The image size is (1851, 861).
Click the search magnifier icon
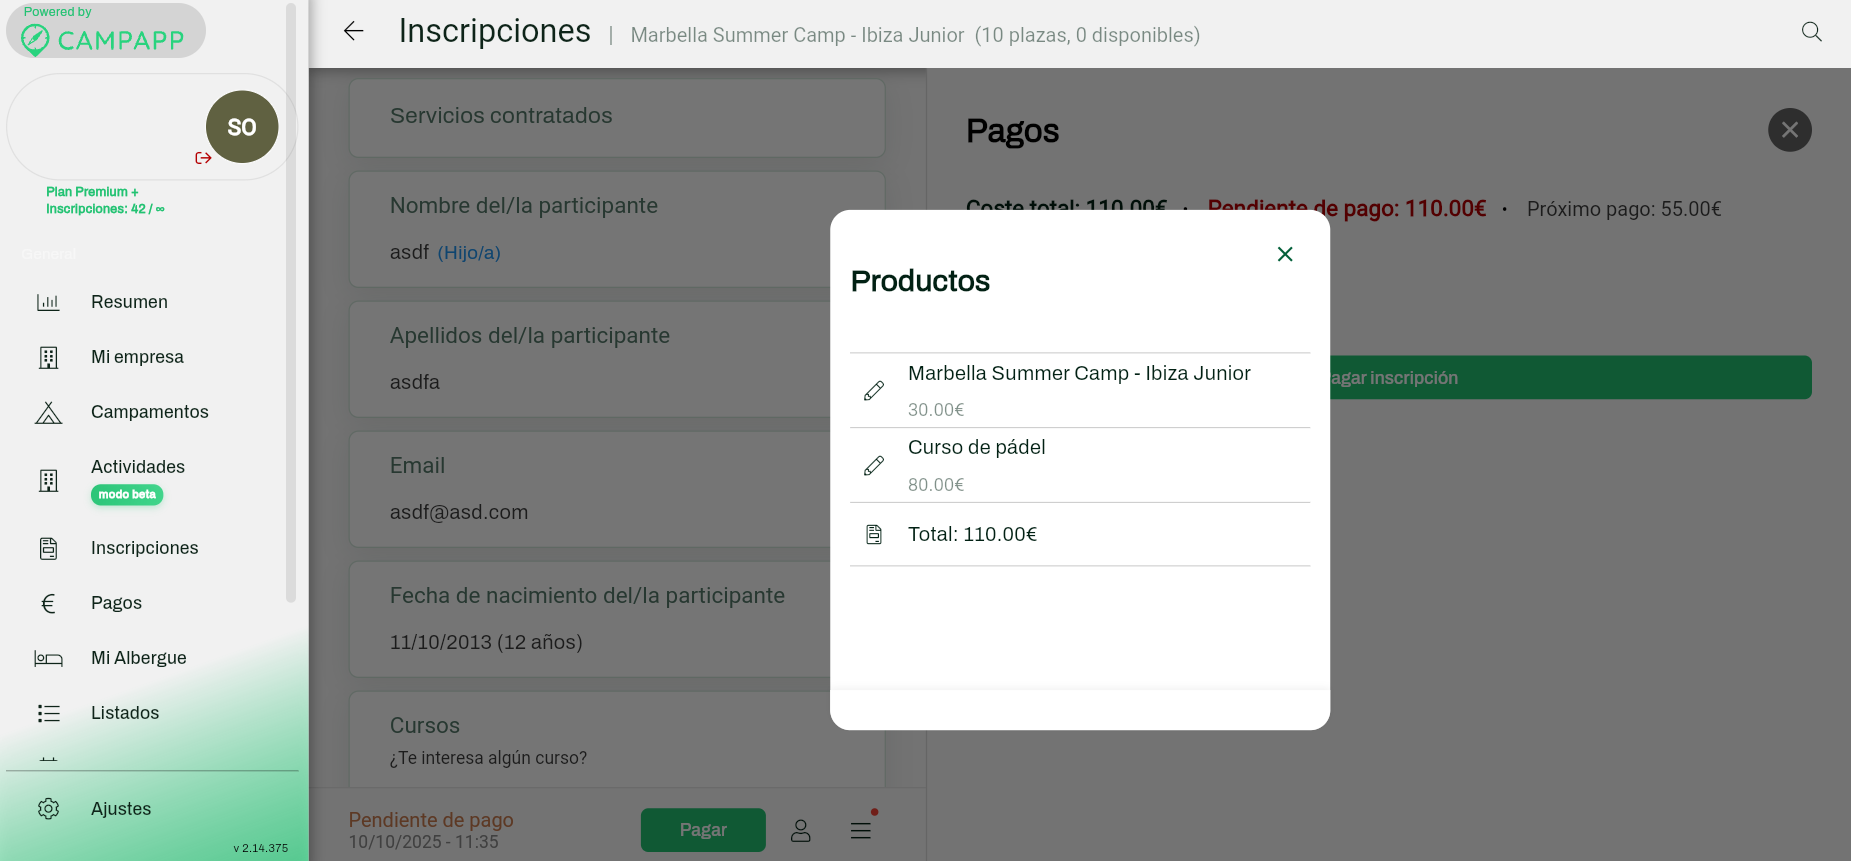point(1811,32)
